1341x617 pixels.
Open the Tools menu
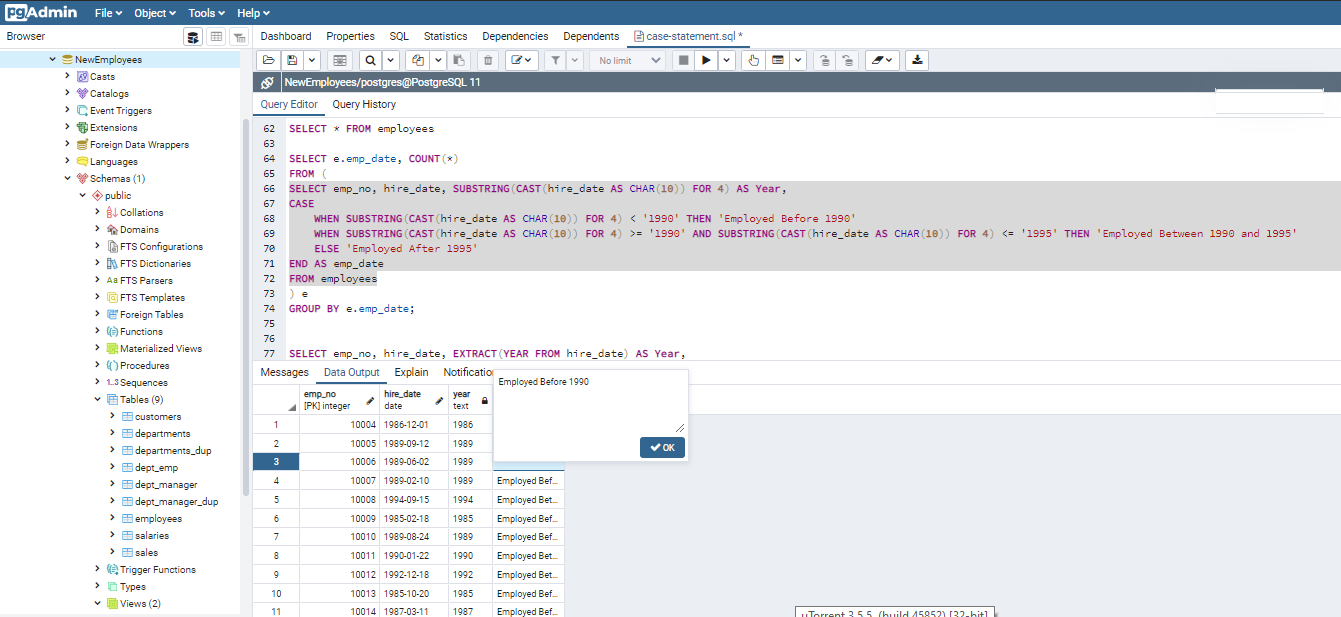(206, 13)
